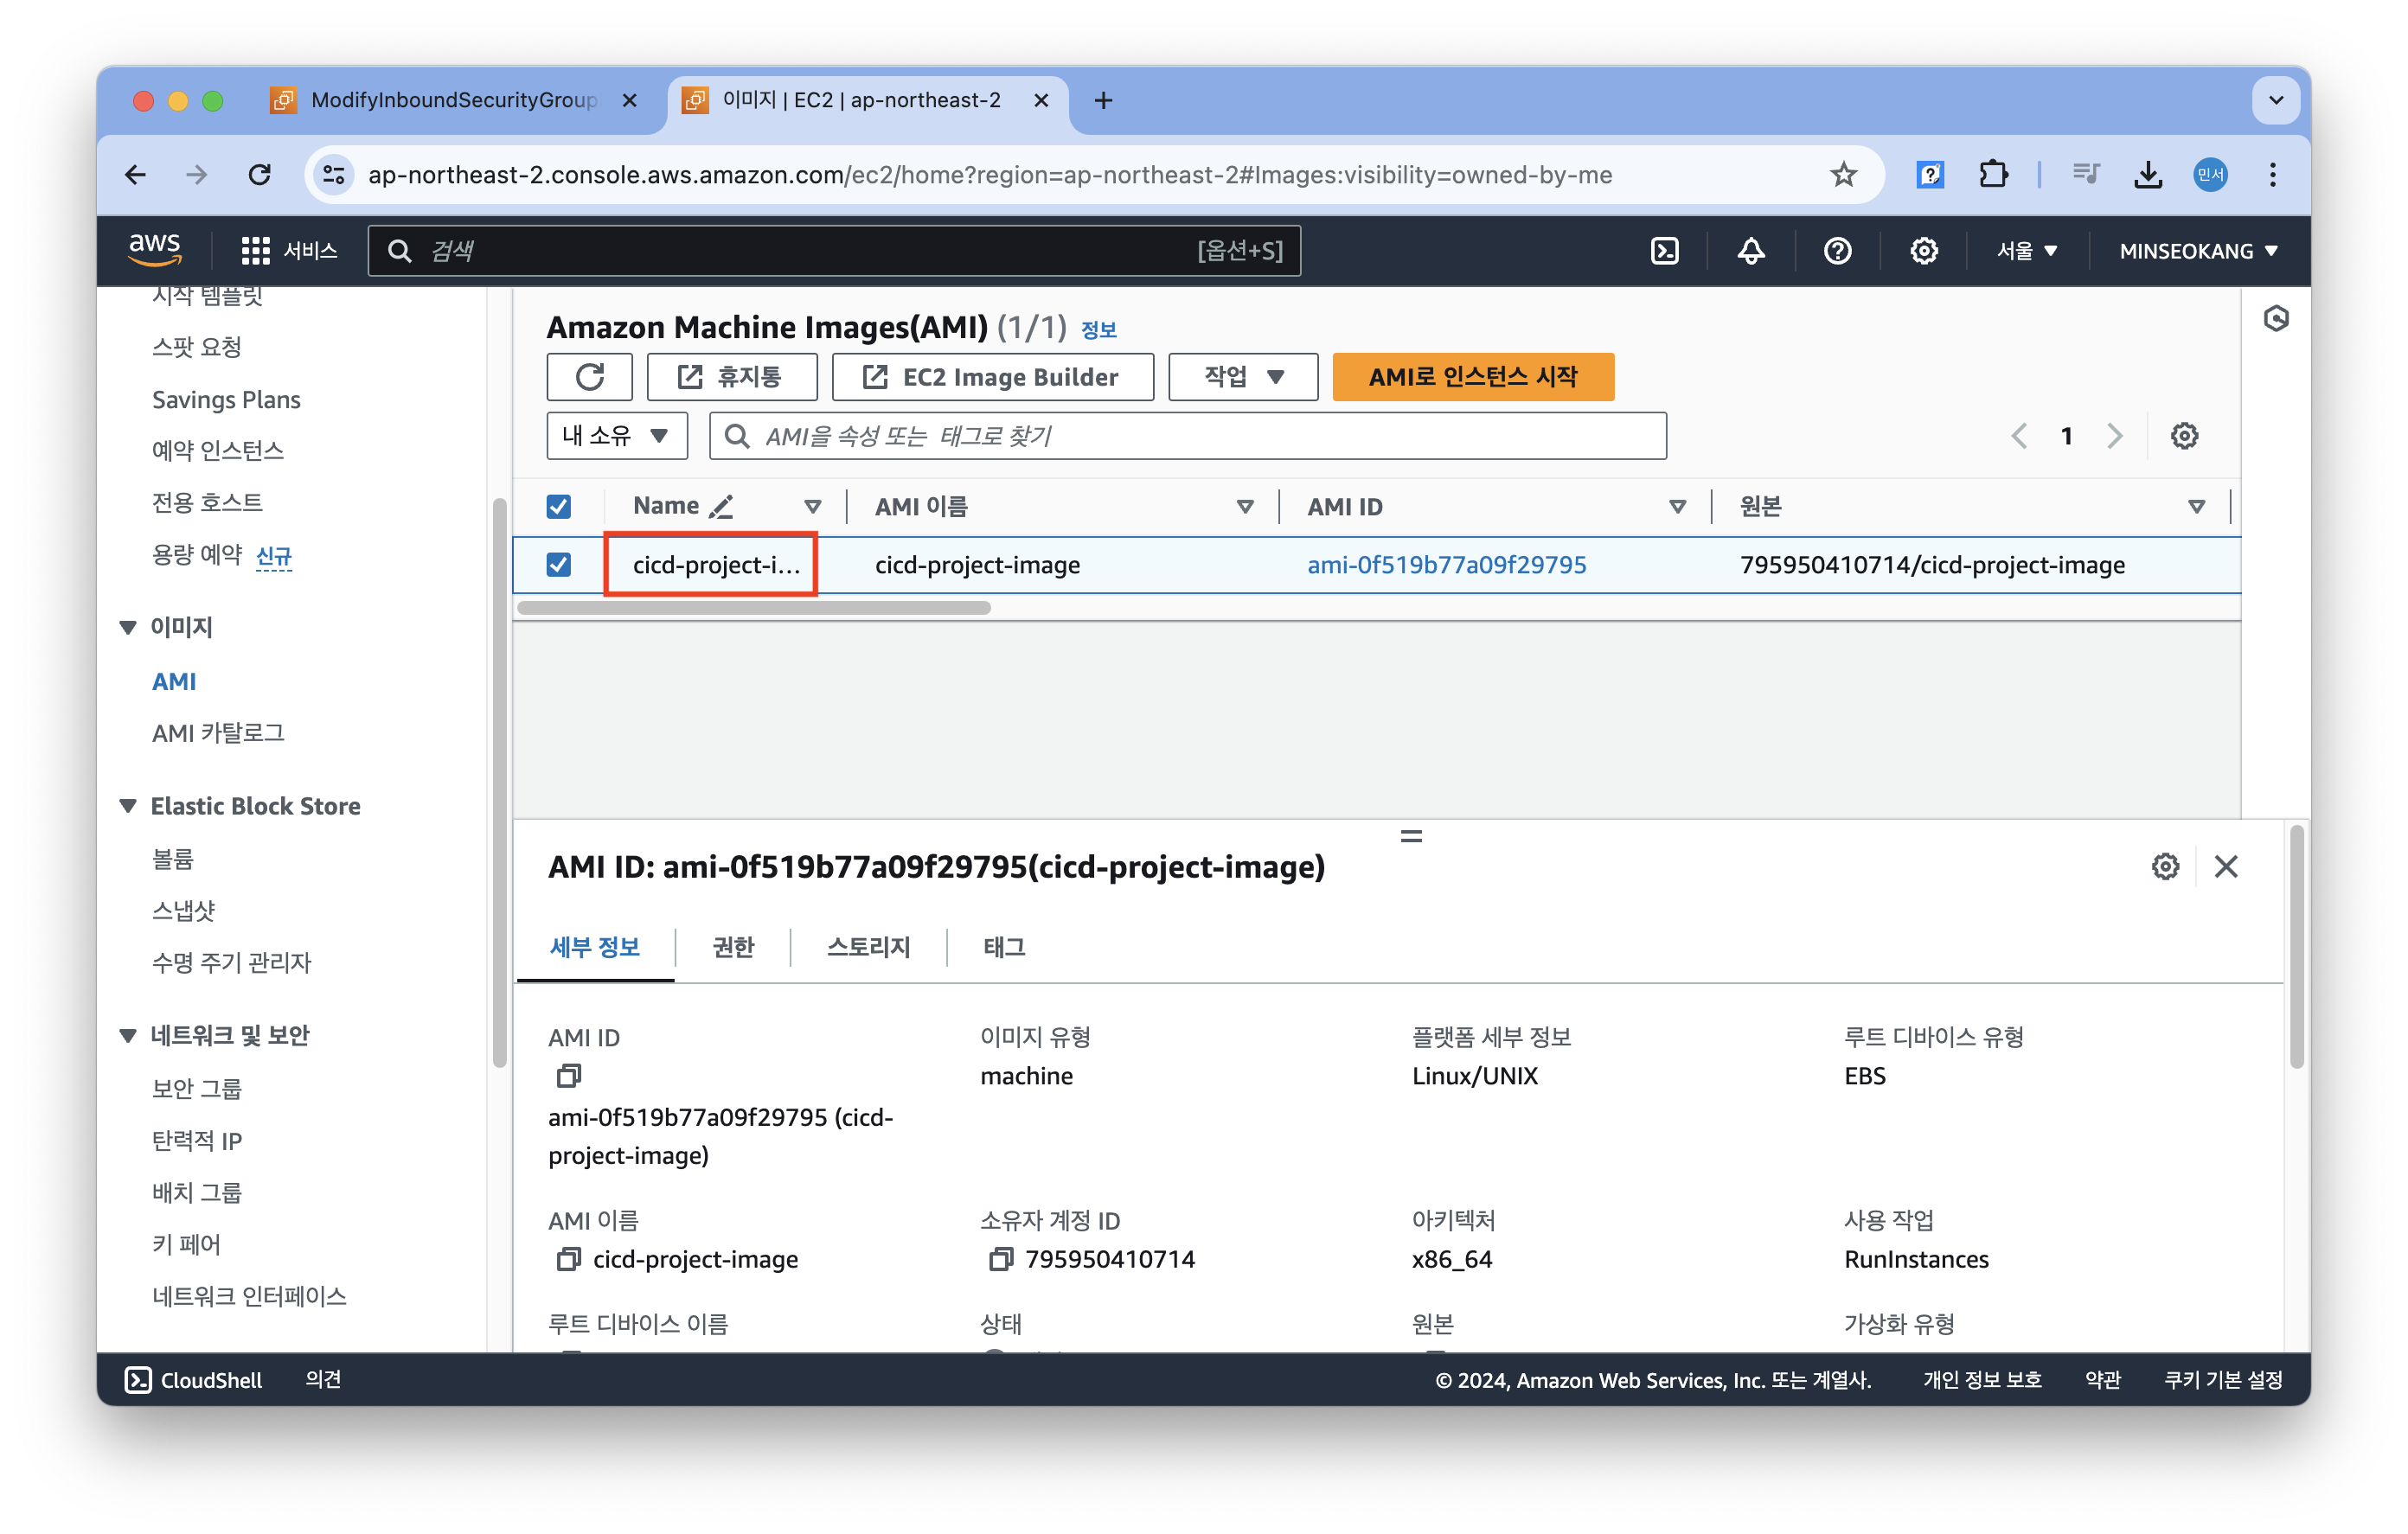
Task: Copy the AMI ID using the copy icon
Action: 569,1076
